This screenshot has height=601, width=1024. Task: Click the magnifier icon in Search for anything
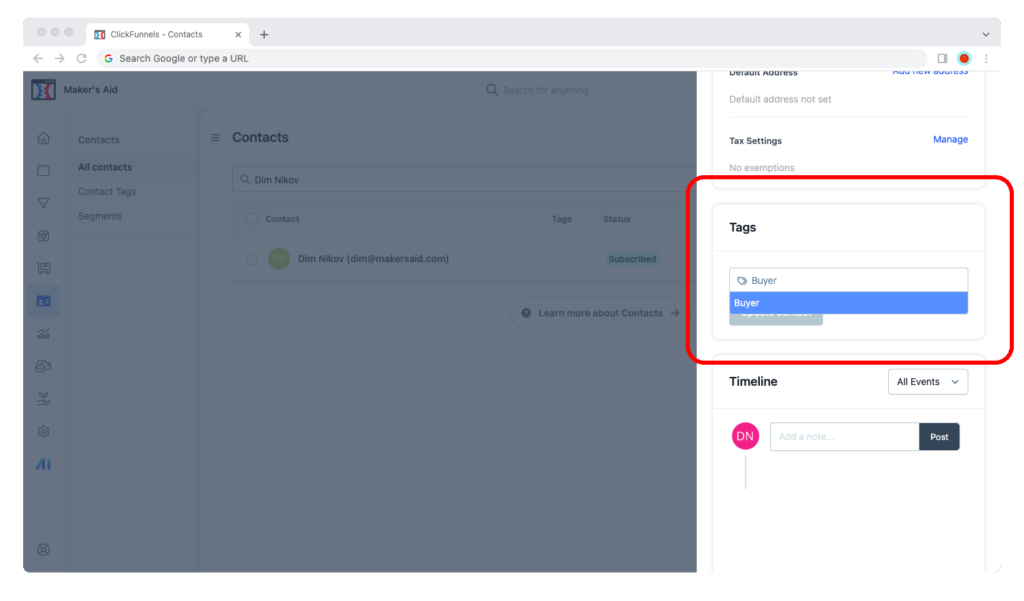(x=492, y=90)
